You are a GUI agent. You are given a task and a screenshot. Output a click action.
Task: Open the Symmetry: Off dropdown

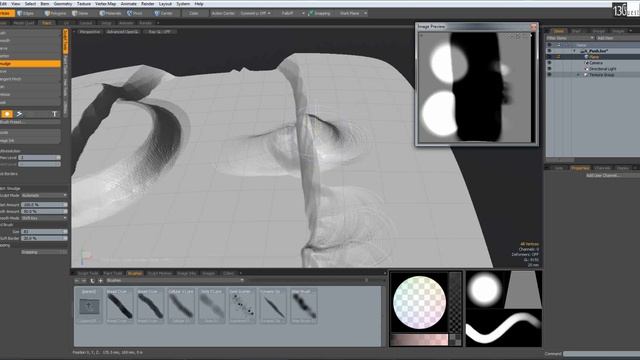coord(256,13)
